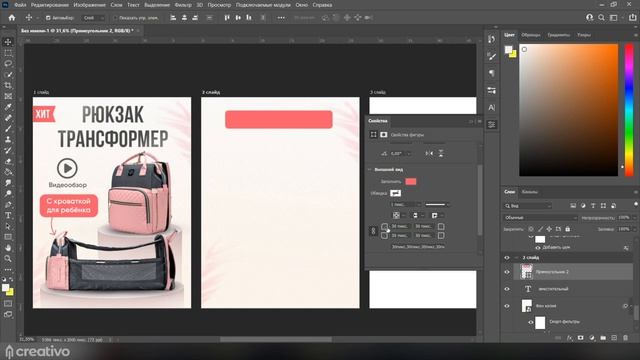
Task: Click the stroke swatch in Properties
Action: [395, 193]
